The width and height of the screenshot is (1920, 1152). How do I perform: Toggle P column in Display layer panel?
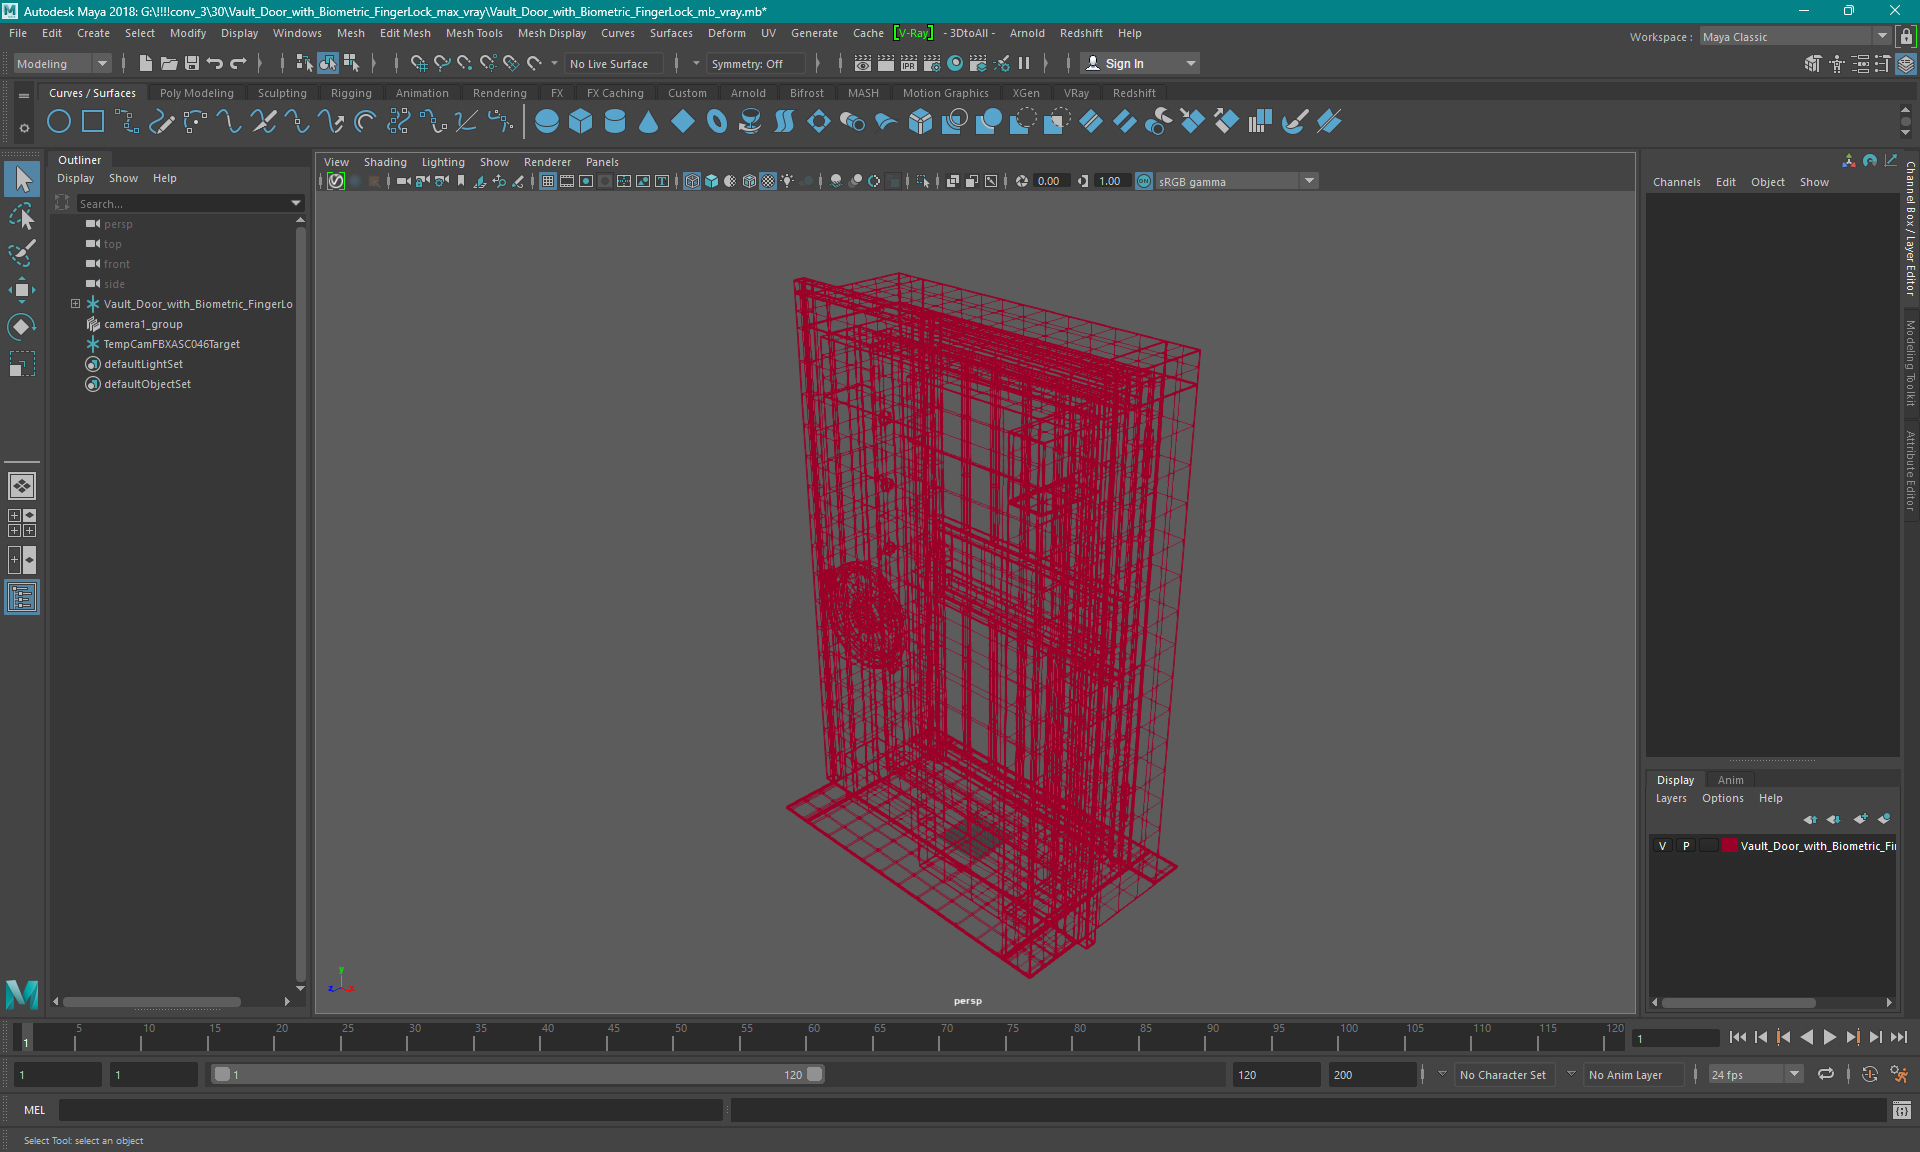tap(1685, 846)
